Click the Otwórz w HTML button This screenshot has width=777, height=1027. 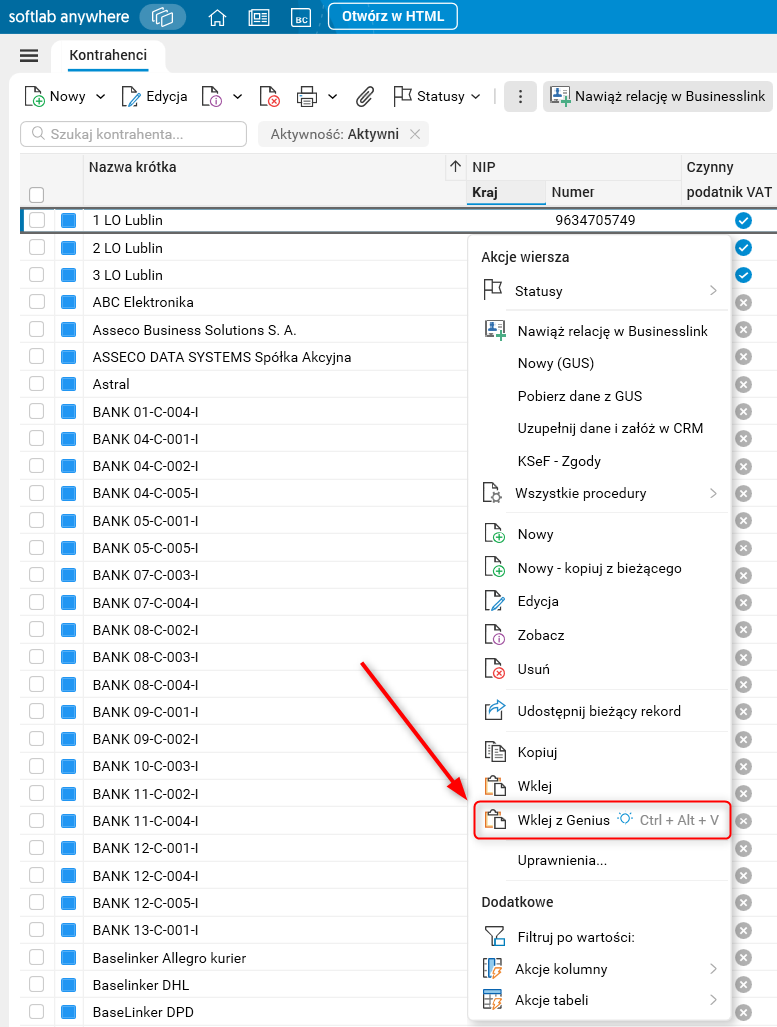(392, 16)
